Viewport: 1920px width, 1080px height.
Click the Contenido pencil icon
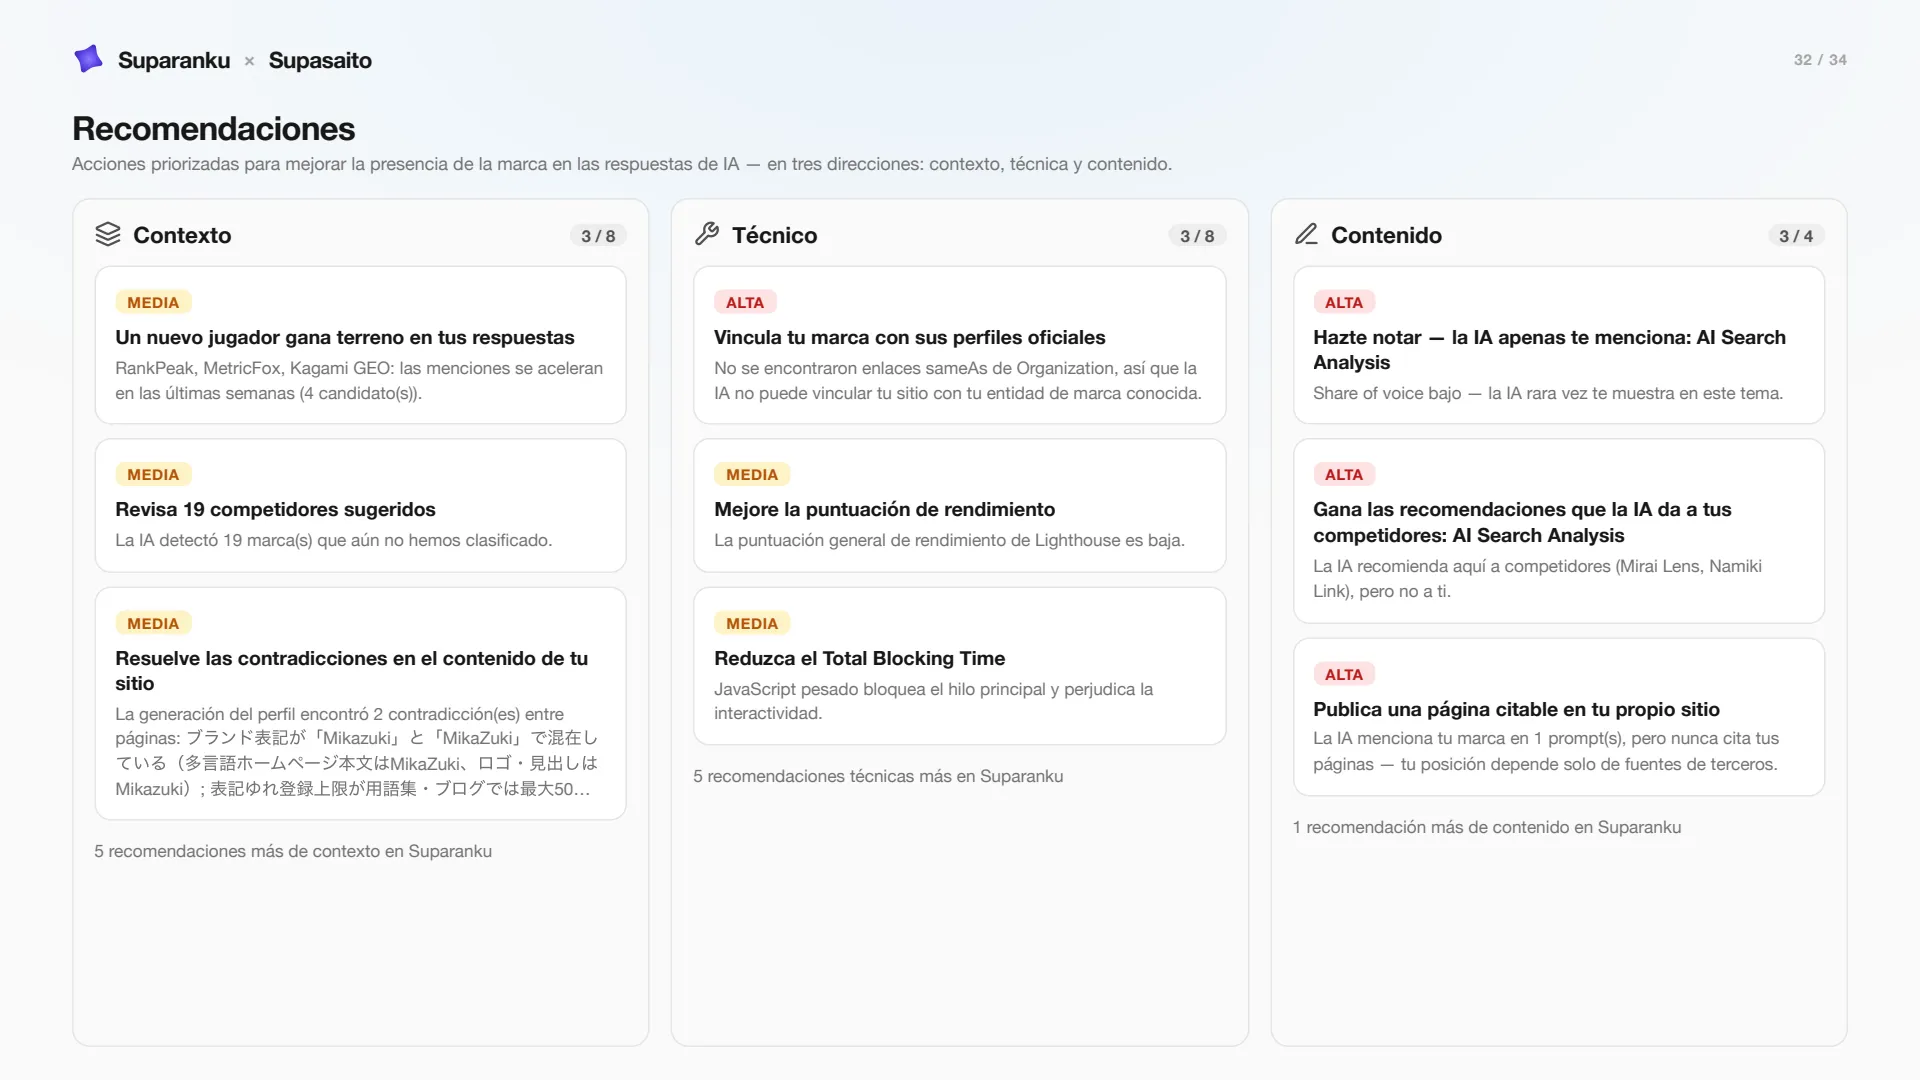point(1306,234)
